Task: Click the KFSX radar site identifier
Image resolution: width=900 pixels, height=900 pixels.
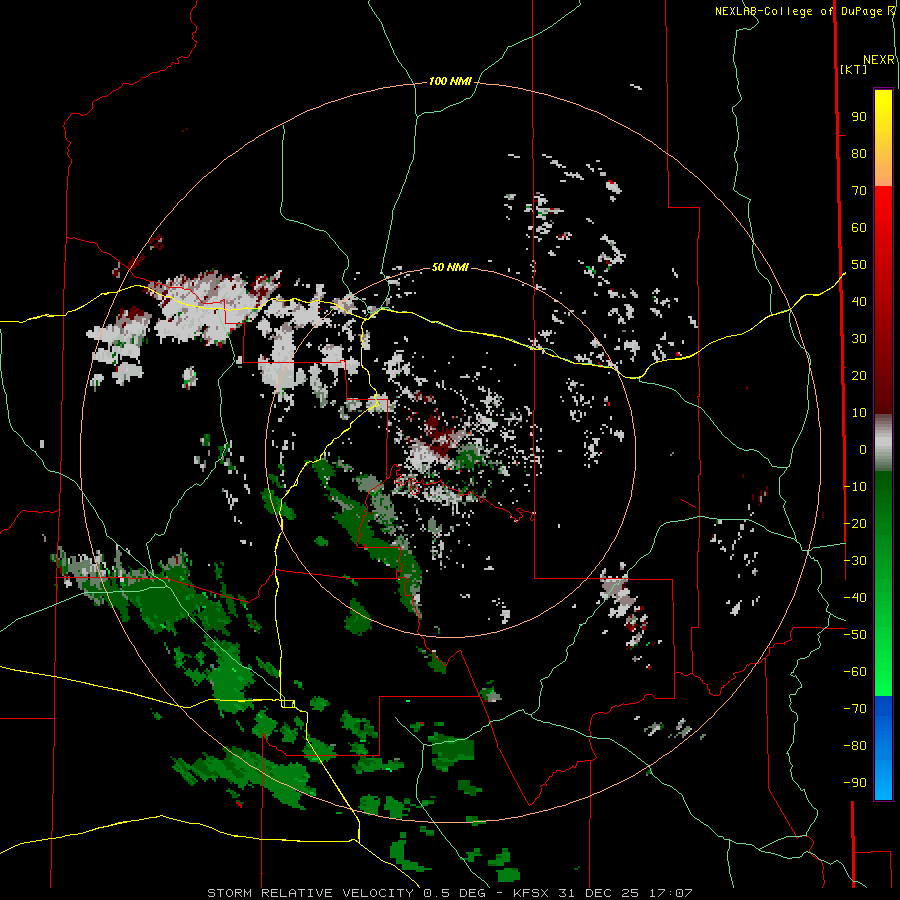Action: click(531, 893)
